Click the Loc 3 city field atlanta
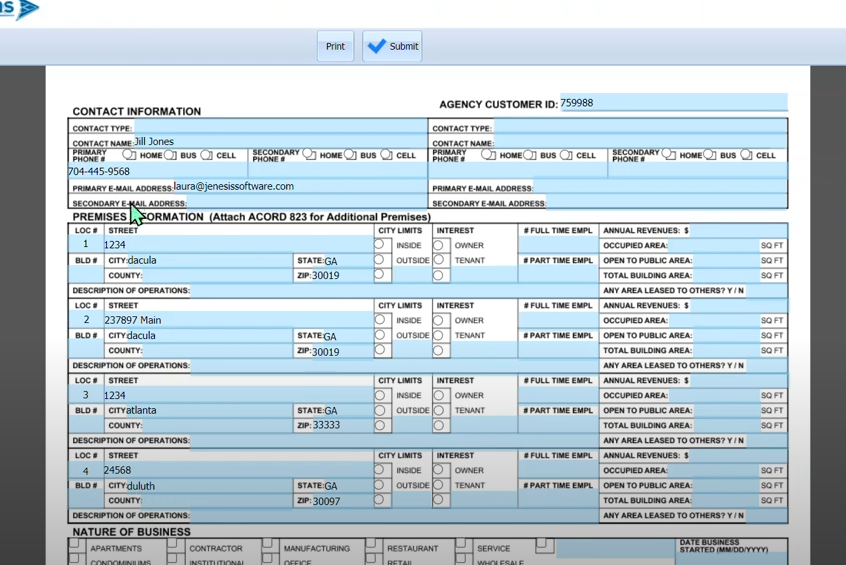846x565 pixels. point(209,410)
